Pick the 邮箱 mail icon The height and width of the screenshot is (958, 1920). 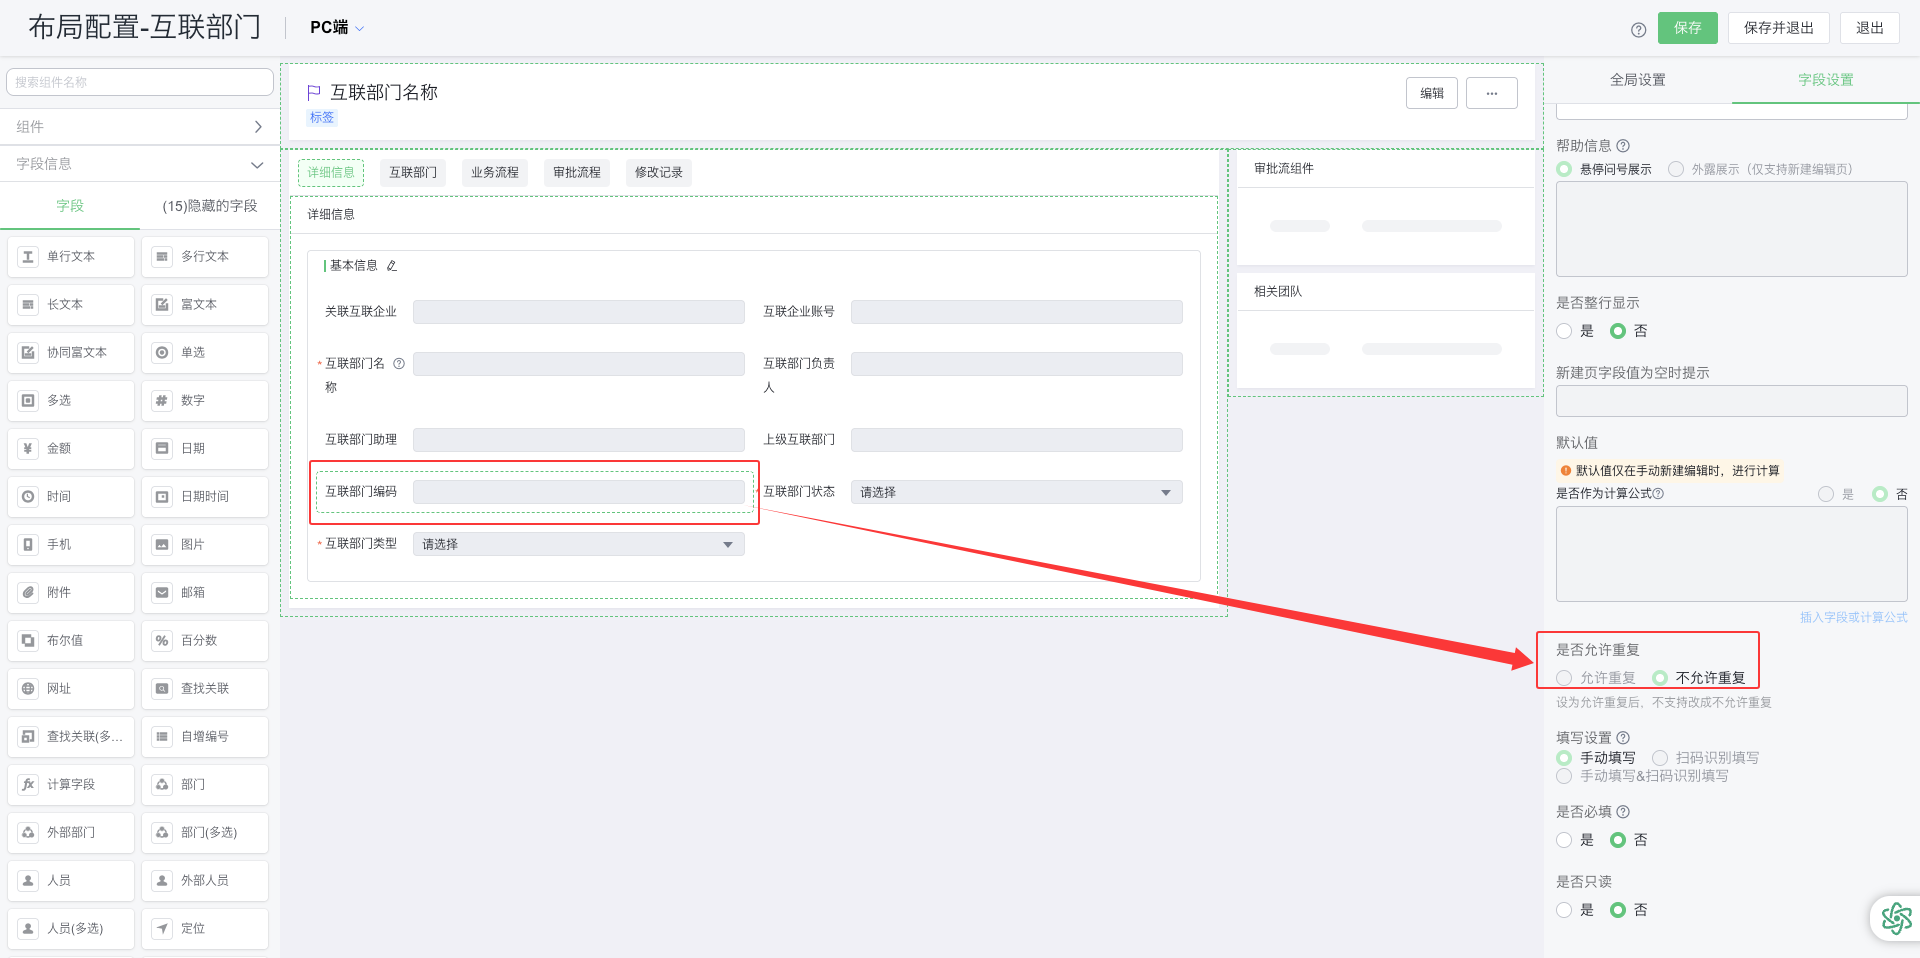(x=162, y=593)
